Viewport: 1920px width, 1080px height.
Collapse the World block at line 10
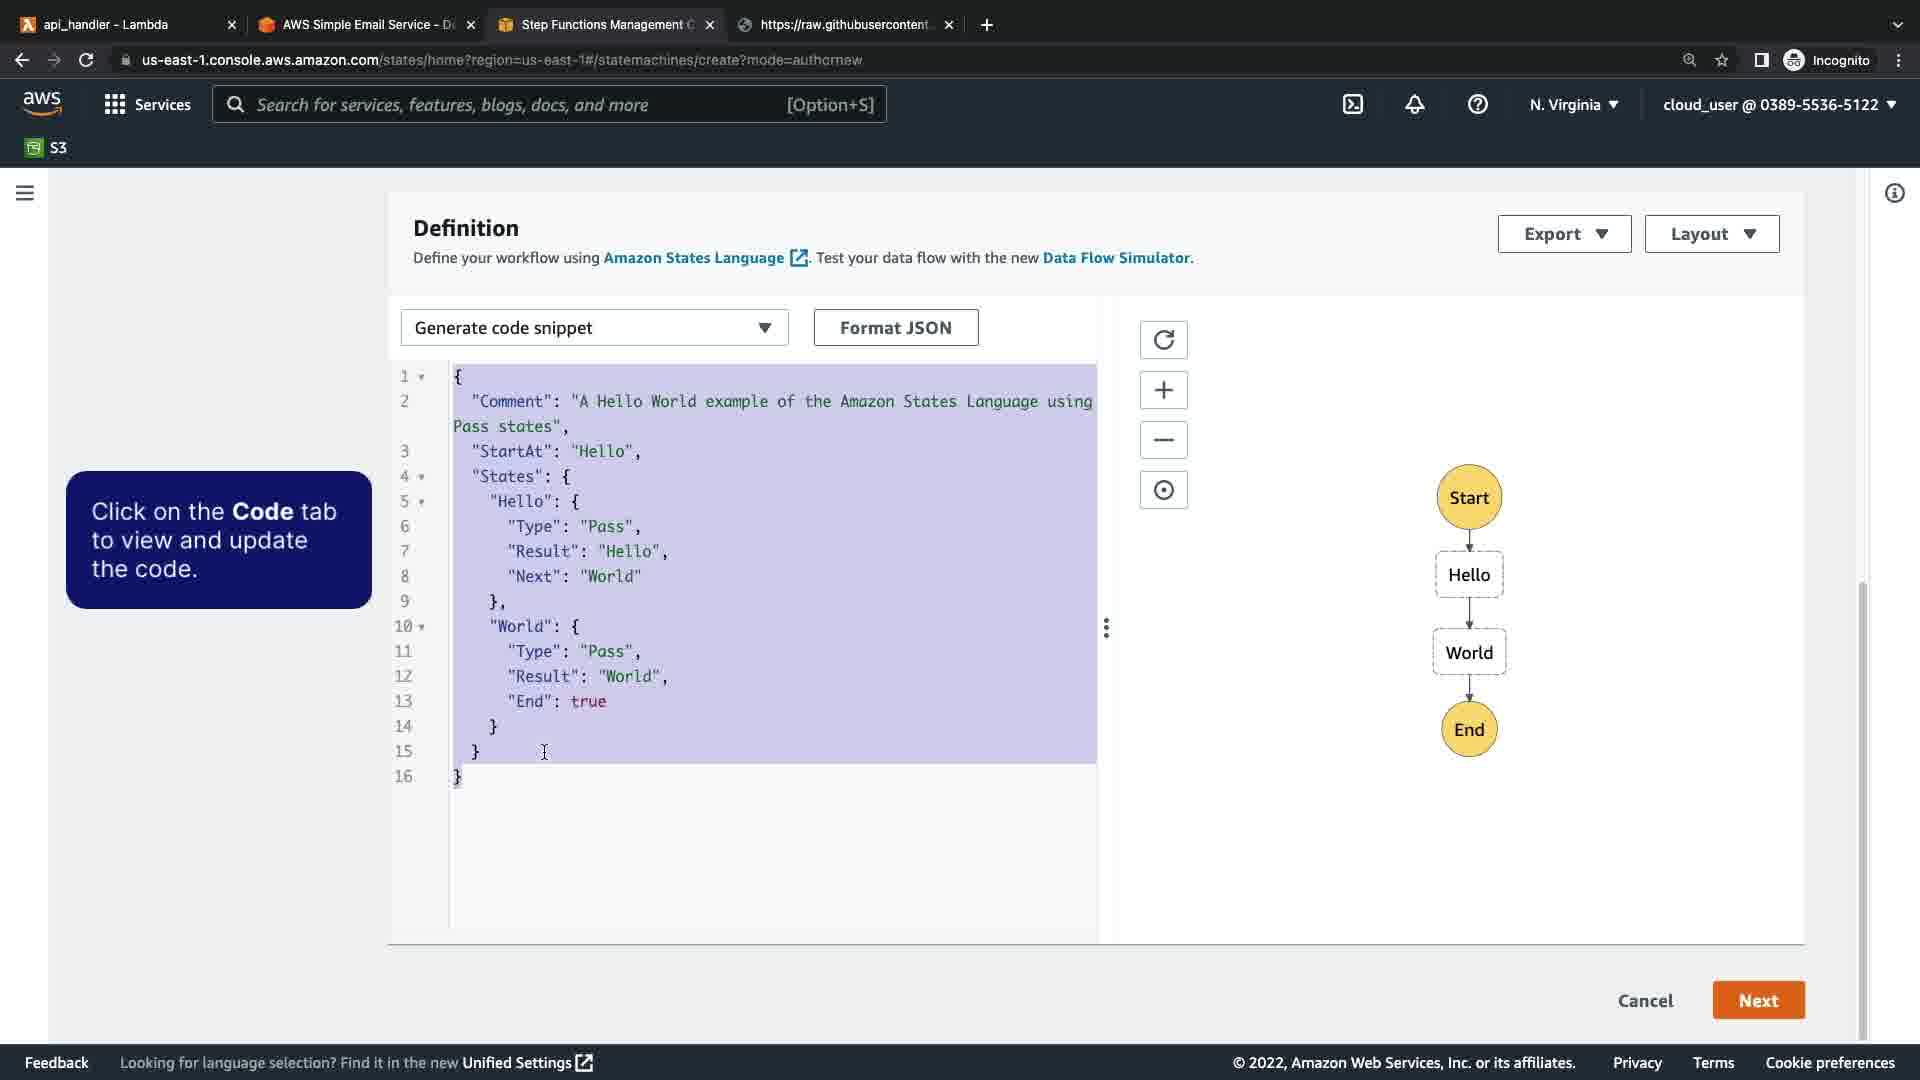[421, 627]
